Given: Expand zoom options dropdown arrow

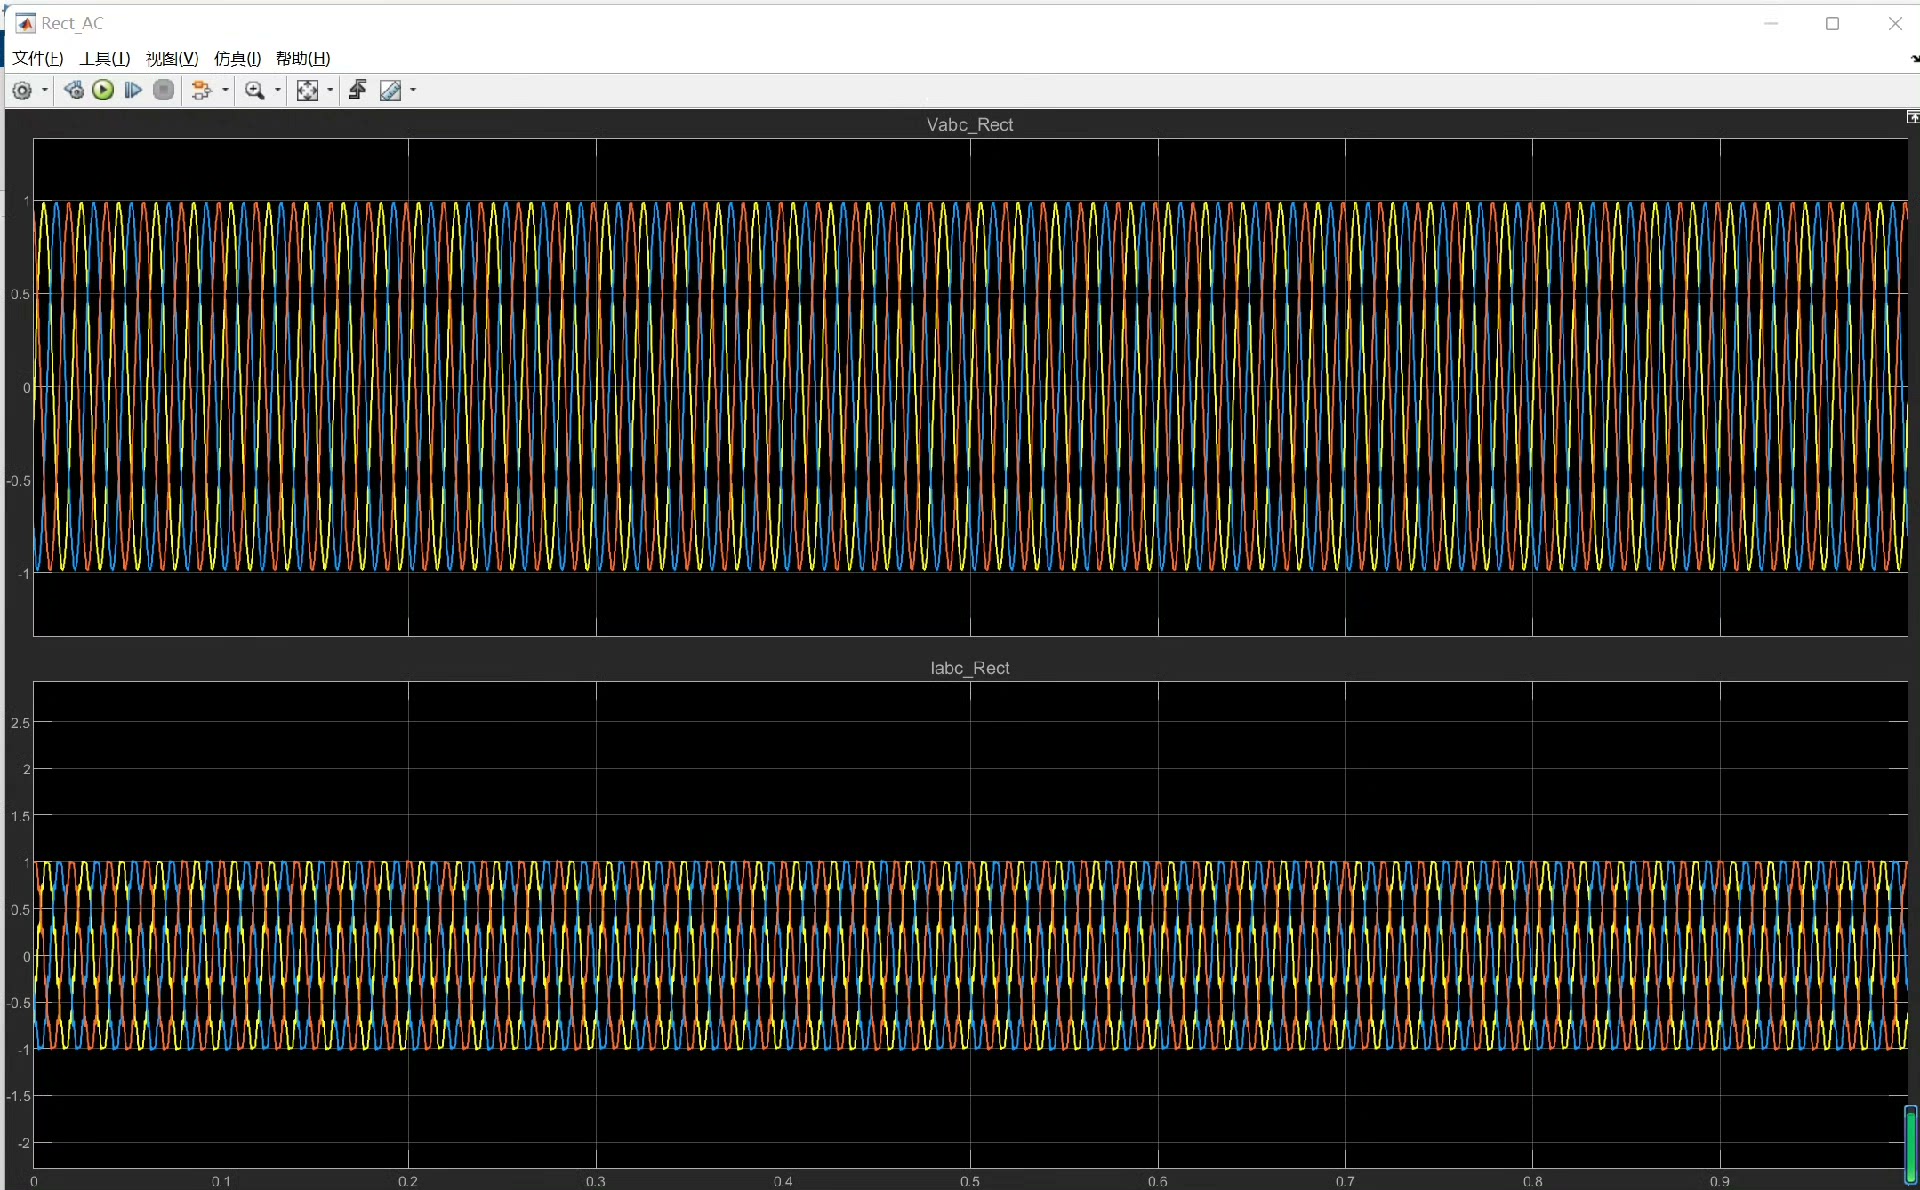Looking at the screenshot, I should click(278, 91).
